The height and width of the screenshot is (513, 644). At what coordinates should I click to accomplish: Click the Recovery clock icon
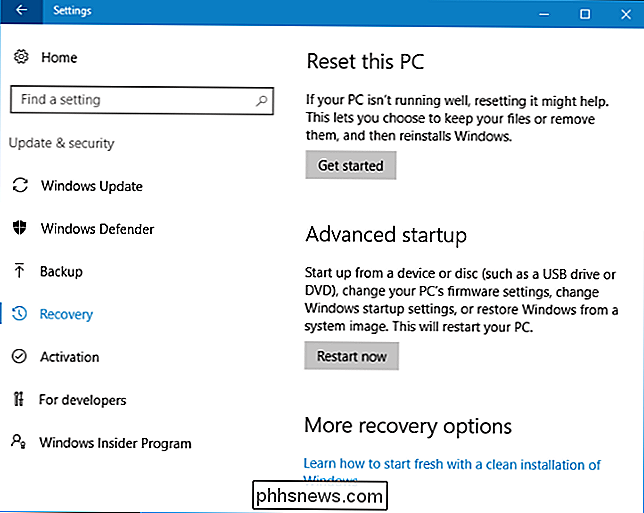click(x=19, y=313)
